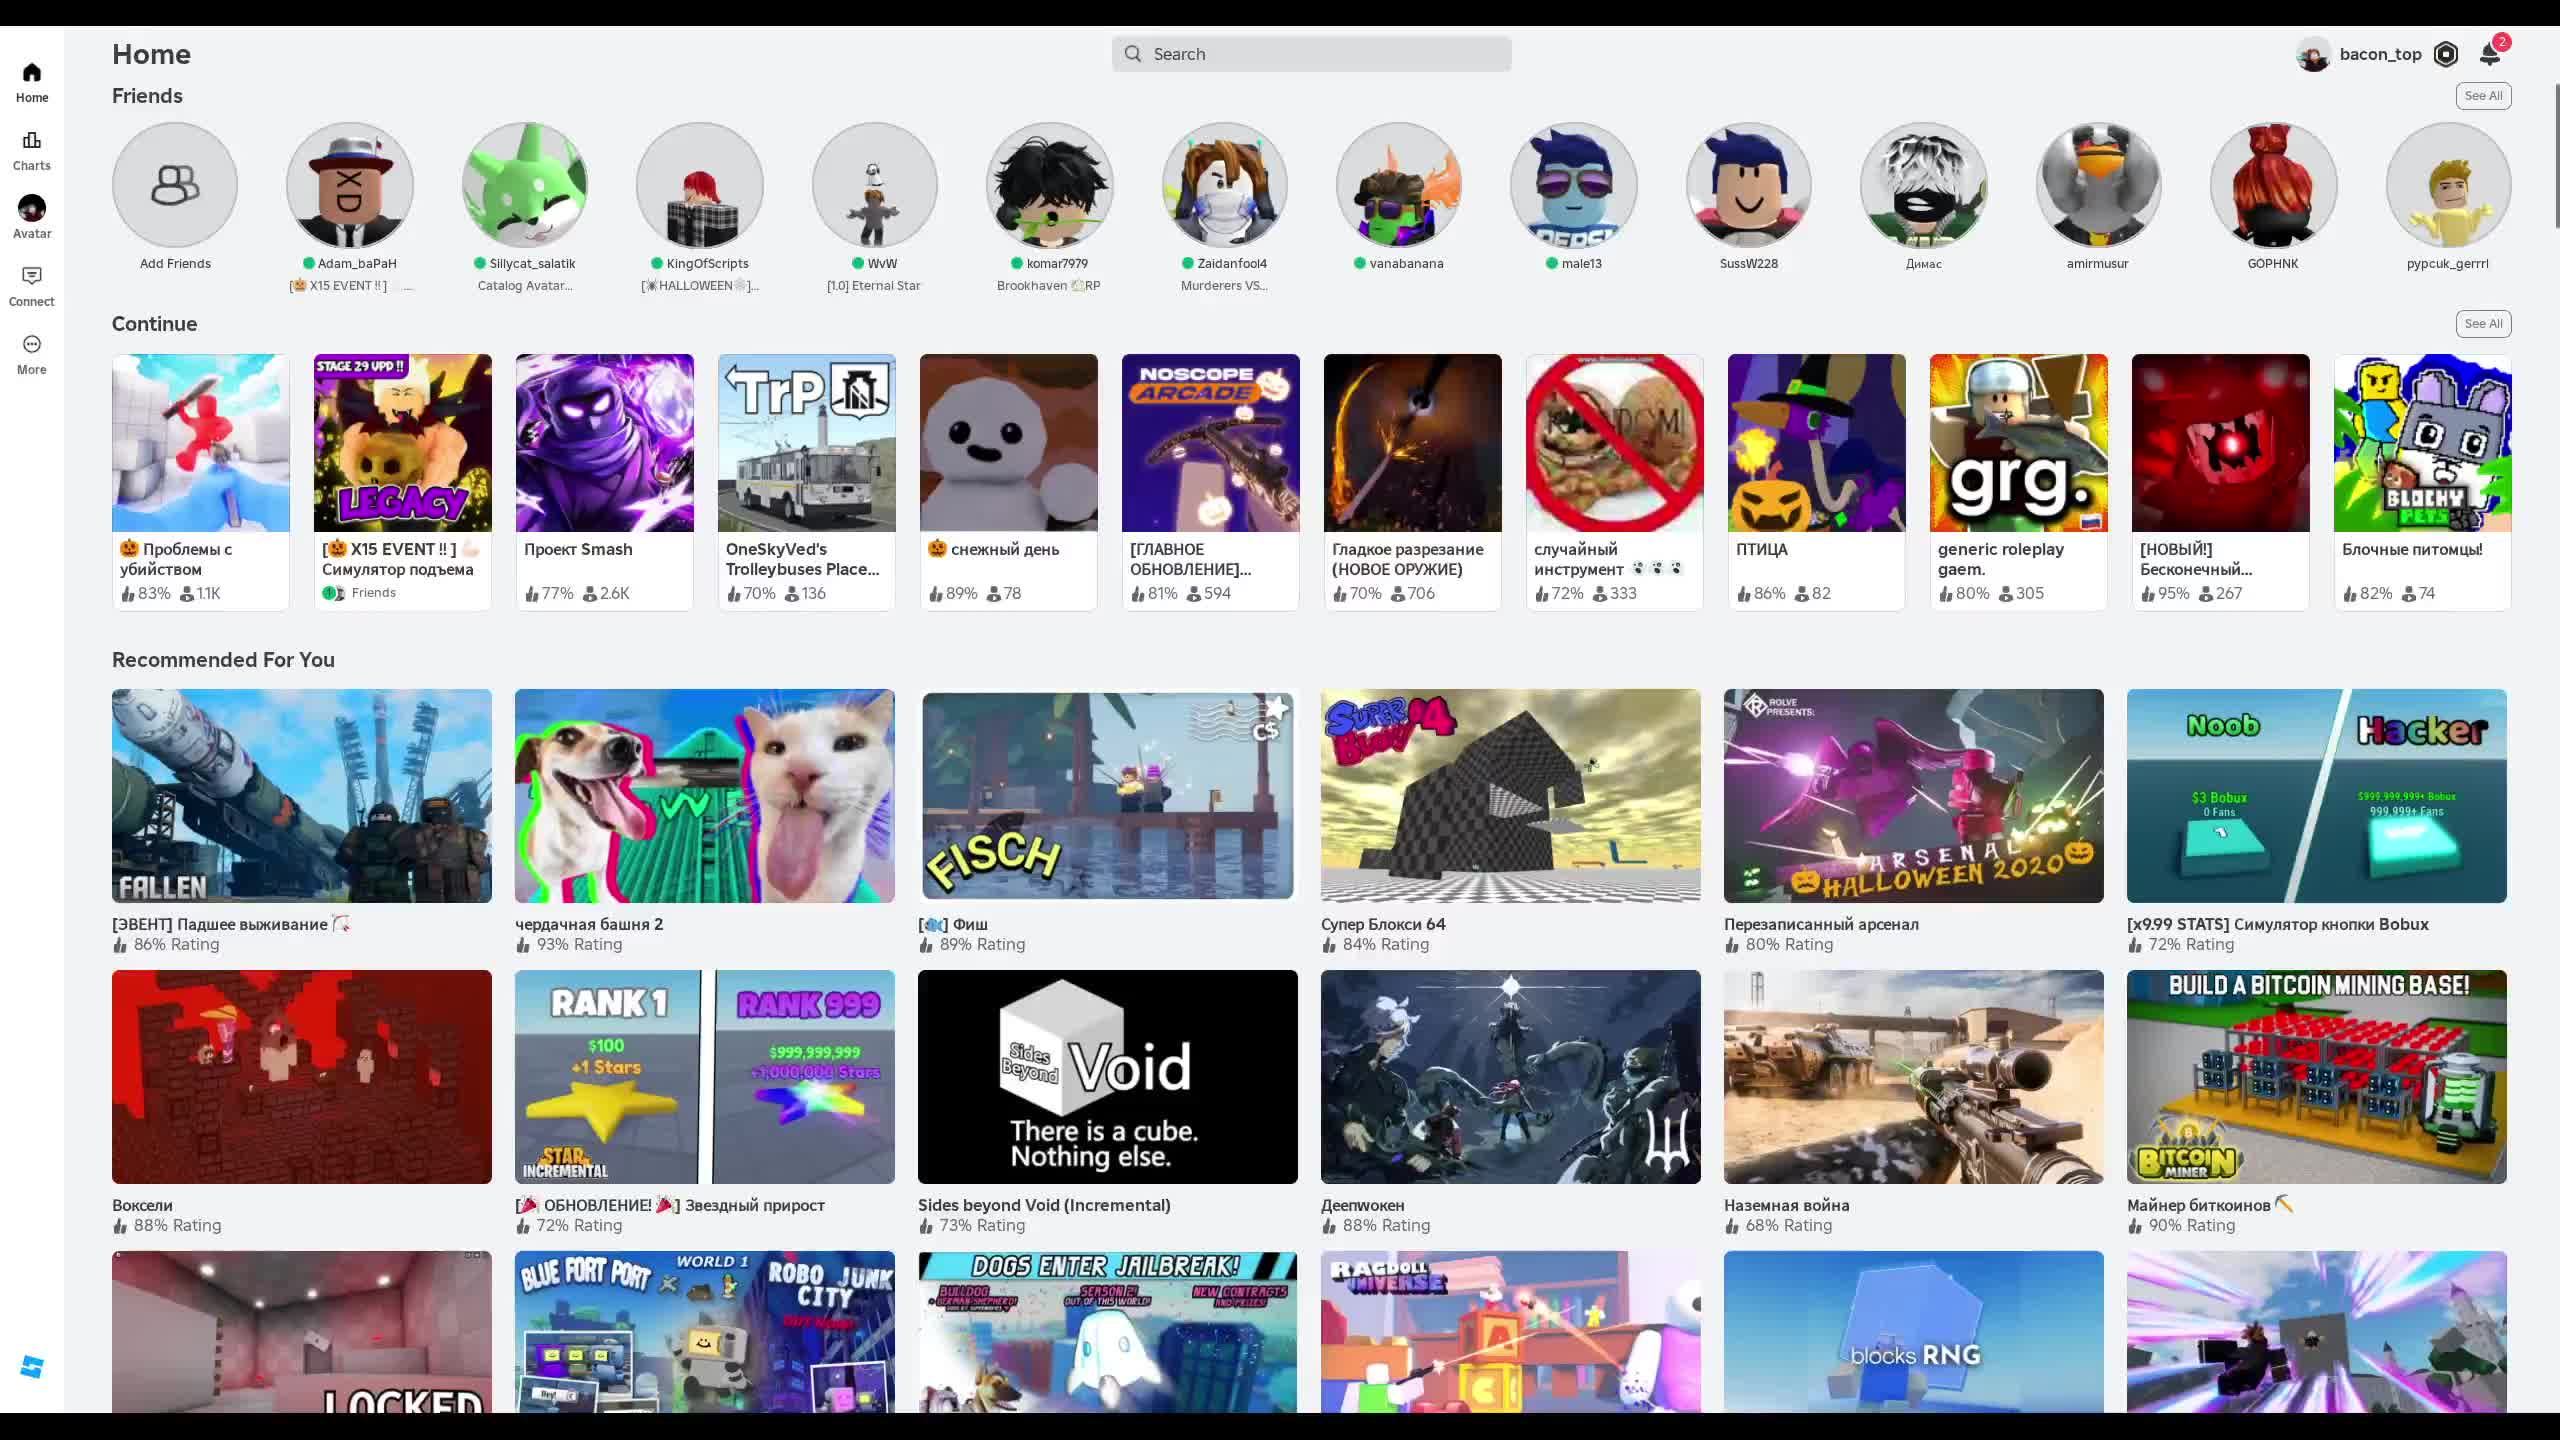This screenshot has width=2560, height=1440.
Task: Open Симулятор кнопки Bobux thumbnail
Action: pyautogui.click(x=2317, y=796)
